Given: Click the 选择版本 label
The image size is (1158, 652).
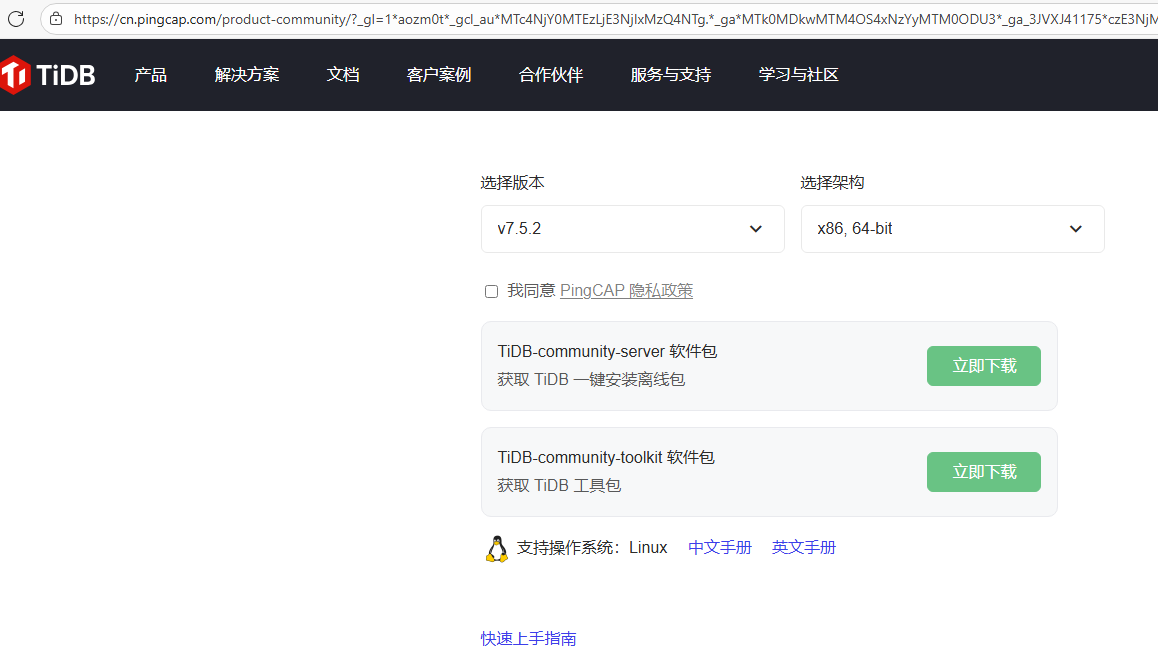Looking at the screenshot, I should tap(513, 182).
